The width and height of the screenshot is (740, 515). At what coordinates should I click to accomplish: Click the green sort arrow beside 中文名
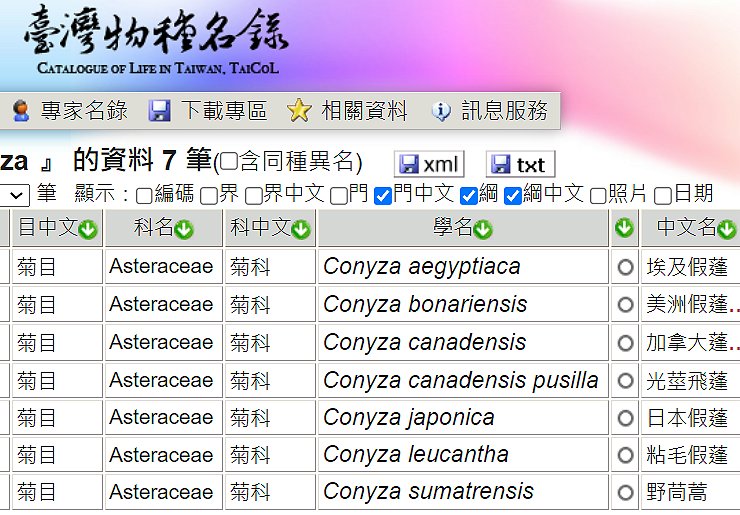(x=728, y=230)
